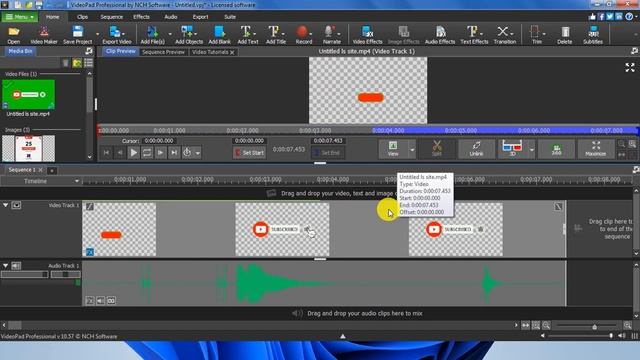Open Add File(s) dropdown arrow
This screenshot has width=640, height=360.
pyautogui.click(x=170, y=35)
